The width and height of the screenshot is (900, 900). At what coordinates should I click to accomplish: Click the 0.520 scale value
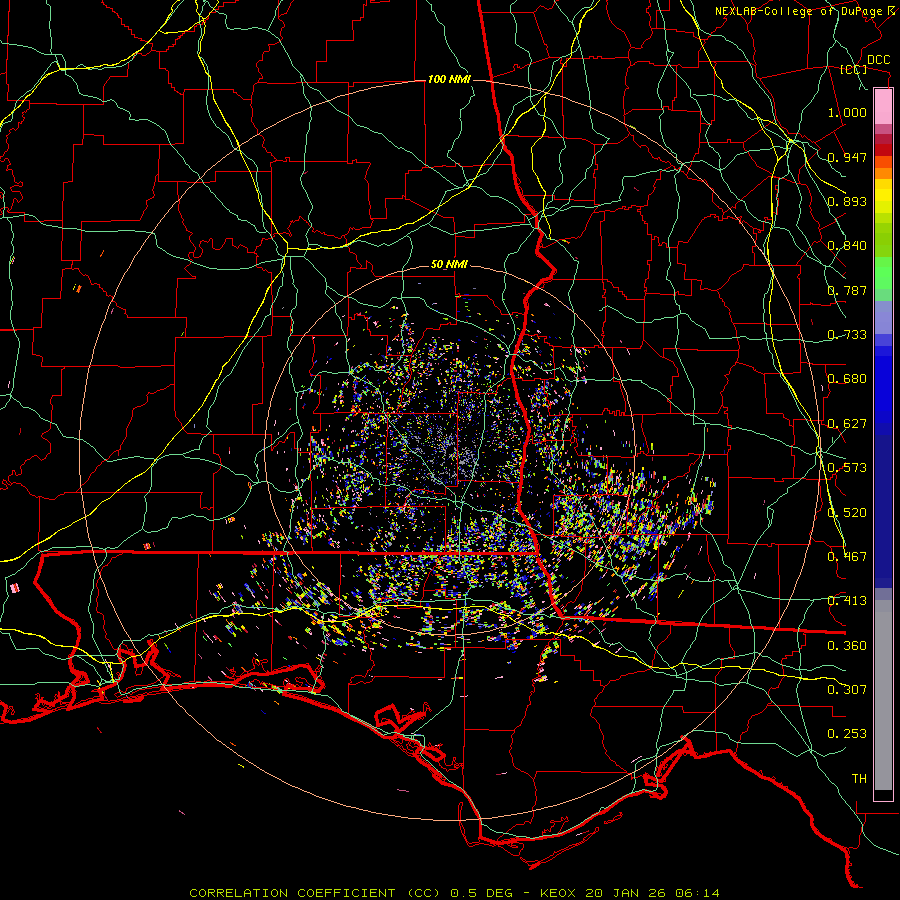click(847, 513)
